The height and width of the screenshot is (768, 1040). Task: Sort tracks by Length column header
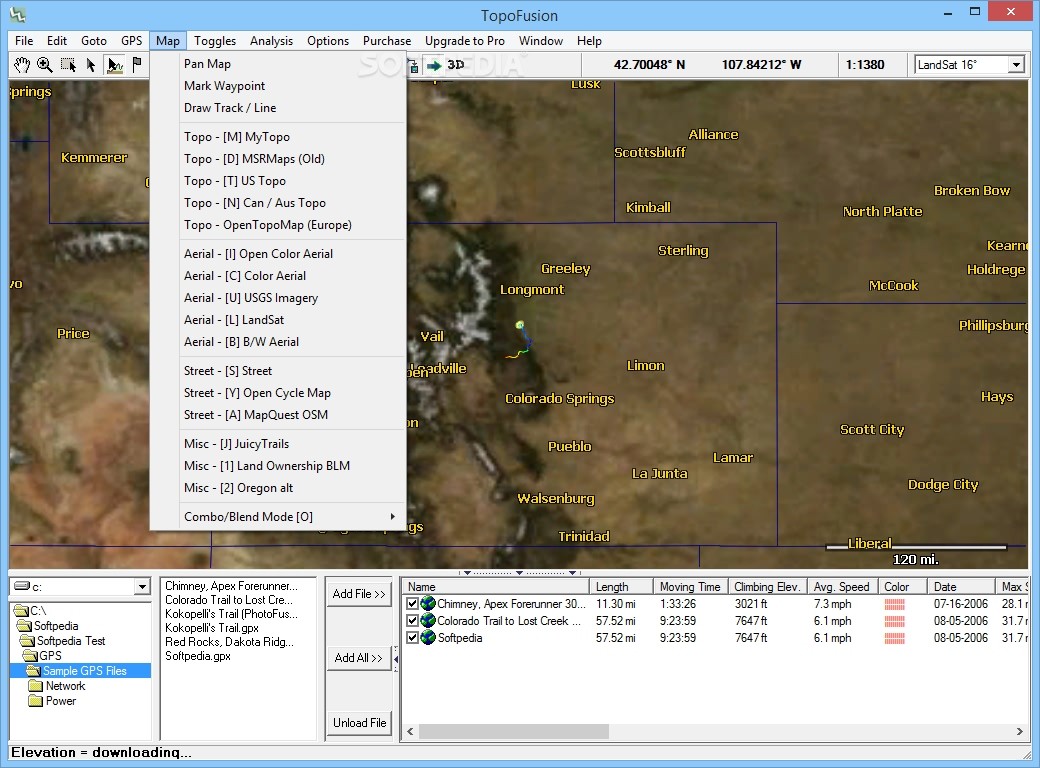point(621,587)
